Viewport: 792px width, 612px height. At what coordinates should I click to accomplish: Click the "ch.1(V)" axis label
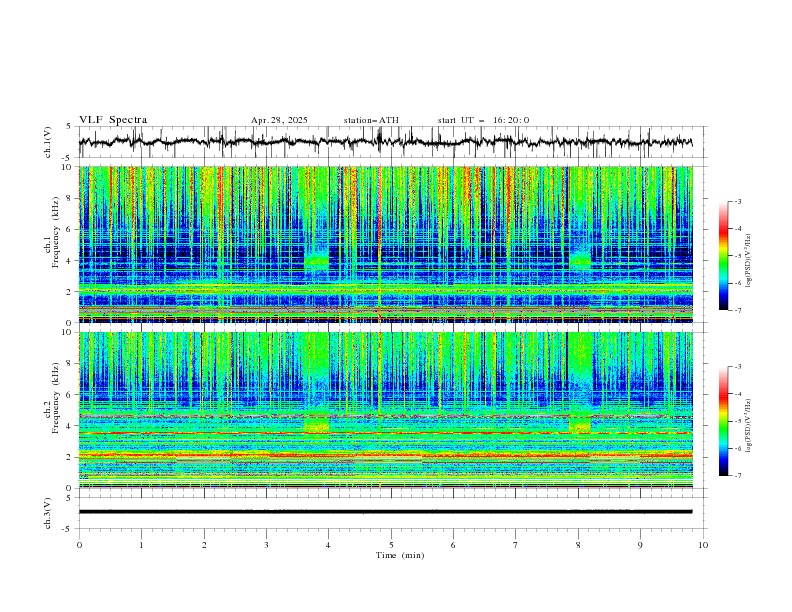(x=48, y=142)
